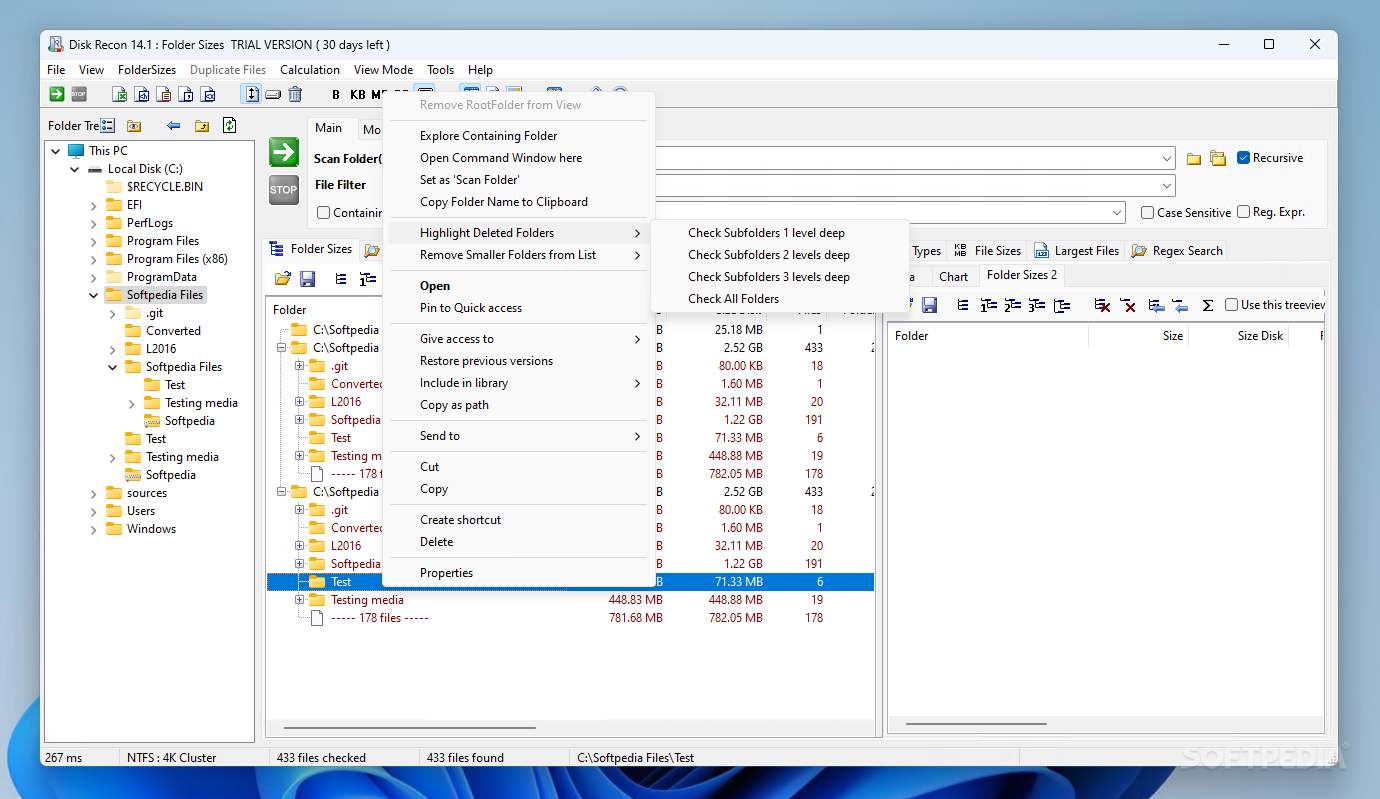Click the horizontal scrollbar under Folder Sizes 2 pane

pos(975,723)
